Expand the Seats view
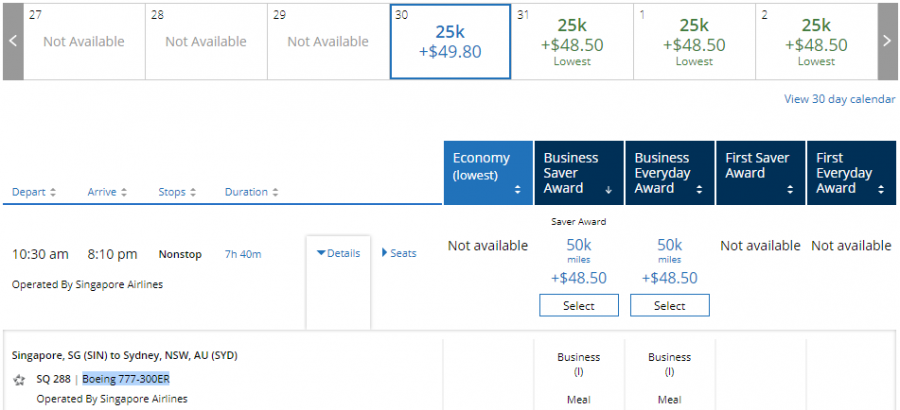The image size is (900, 410). point(399,253)
